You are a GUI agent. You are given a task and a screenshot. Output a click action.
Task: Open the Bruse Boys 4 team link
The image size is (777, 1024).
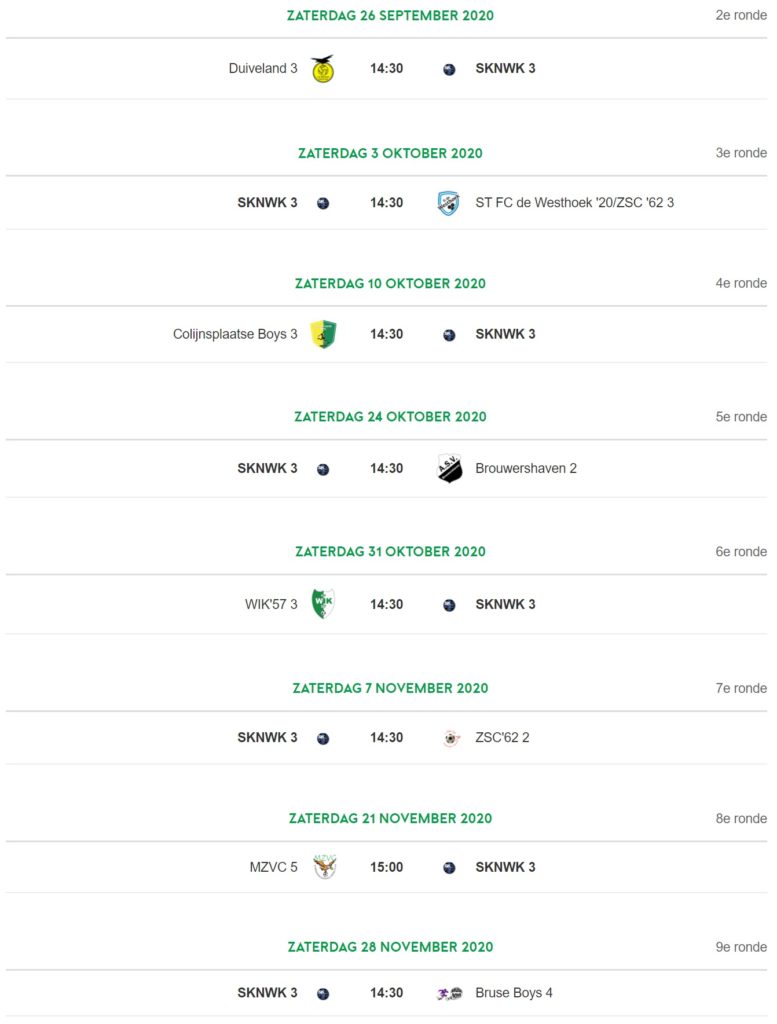[514, 993]
